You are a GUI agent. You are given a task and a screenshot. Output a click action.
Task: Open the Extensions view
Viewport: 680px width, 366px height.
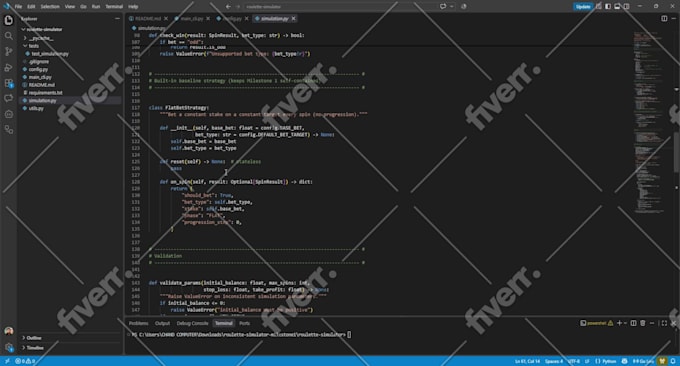click(x=9, y=83)
